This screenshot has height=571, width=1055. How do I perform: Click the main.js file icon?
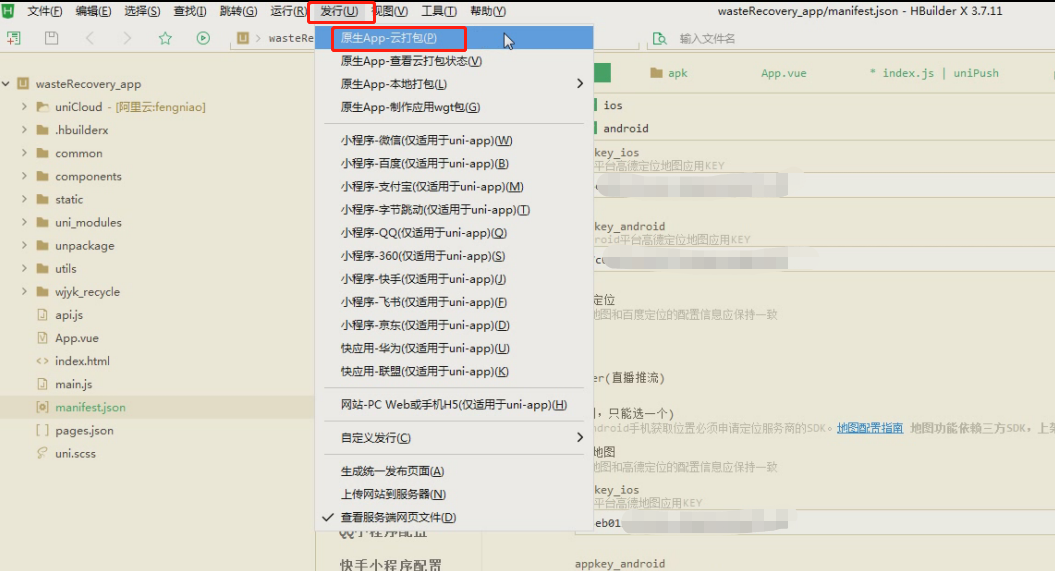click(x=42, y=384)
